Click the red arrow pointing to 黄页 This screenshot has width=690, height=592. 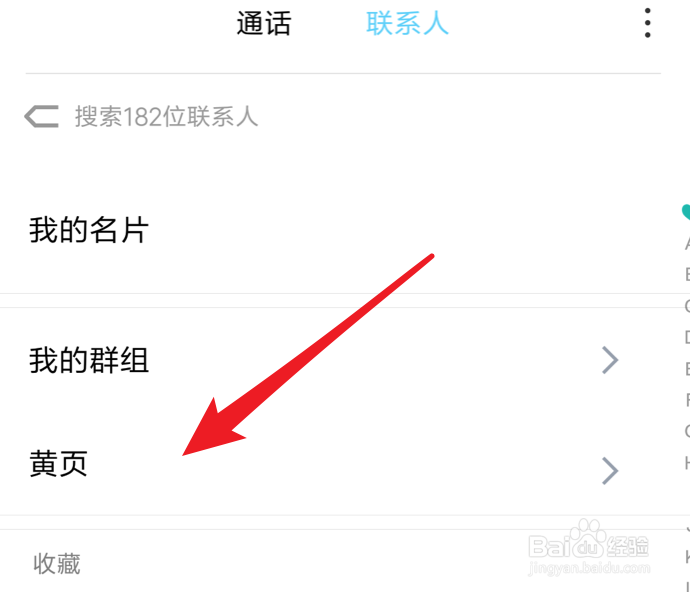point(308,355)
